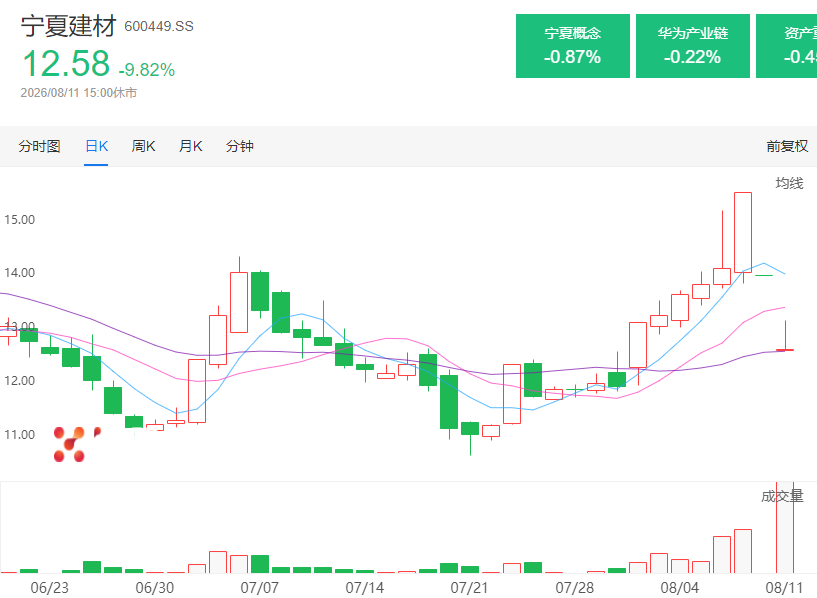The width and height of the screenshot is (817, 598).
Task: Click the -0.22% value on 华为产业链 card
Action: coord(692,57)
